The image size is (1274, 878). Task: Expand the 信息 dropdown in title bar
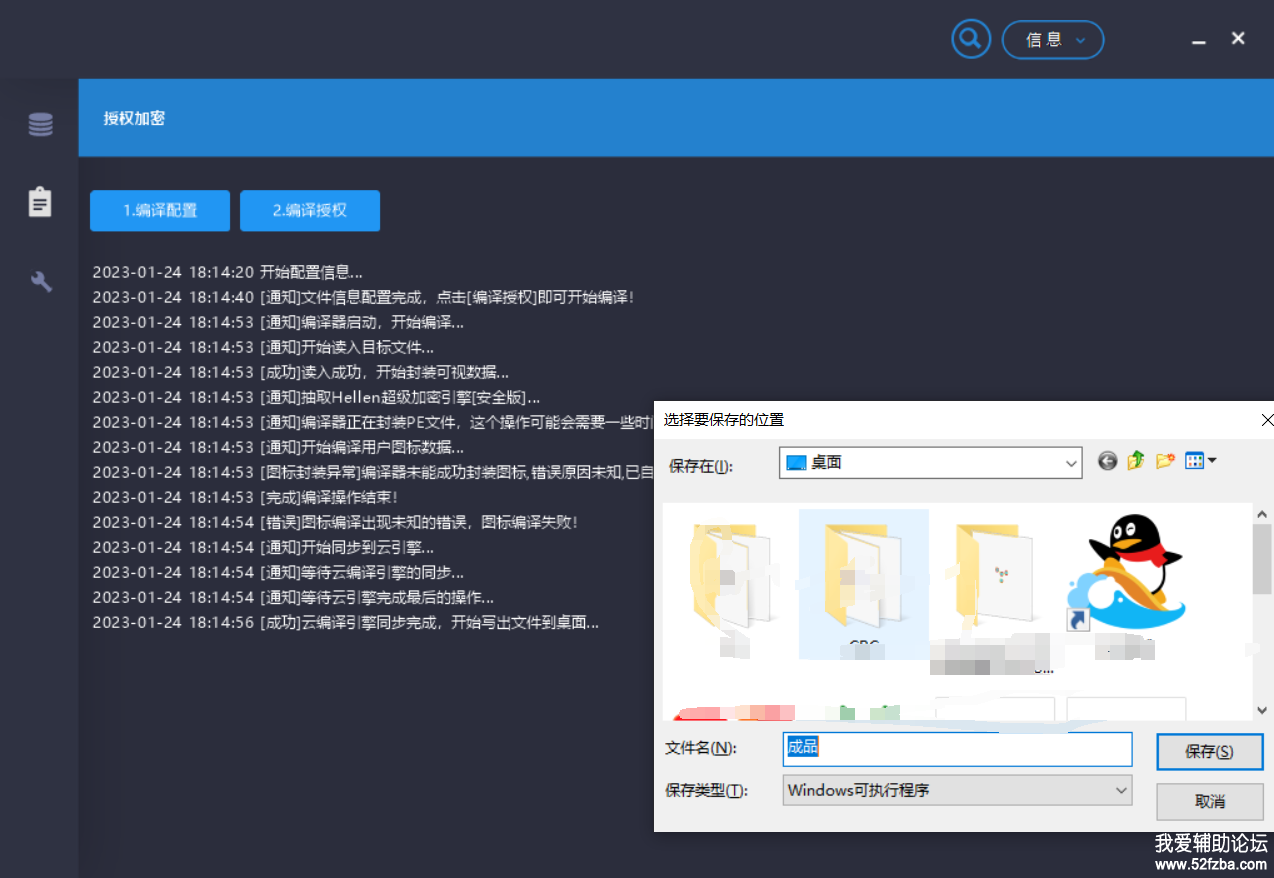tap(1053, 40)
